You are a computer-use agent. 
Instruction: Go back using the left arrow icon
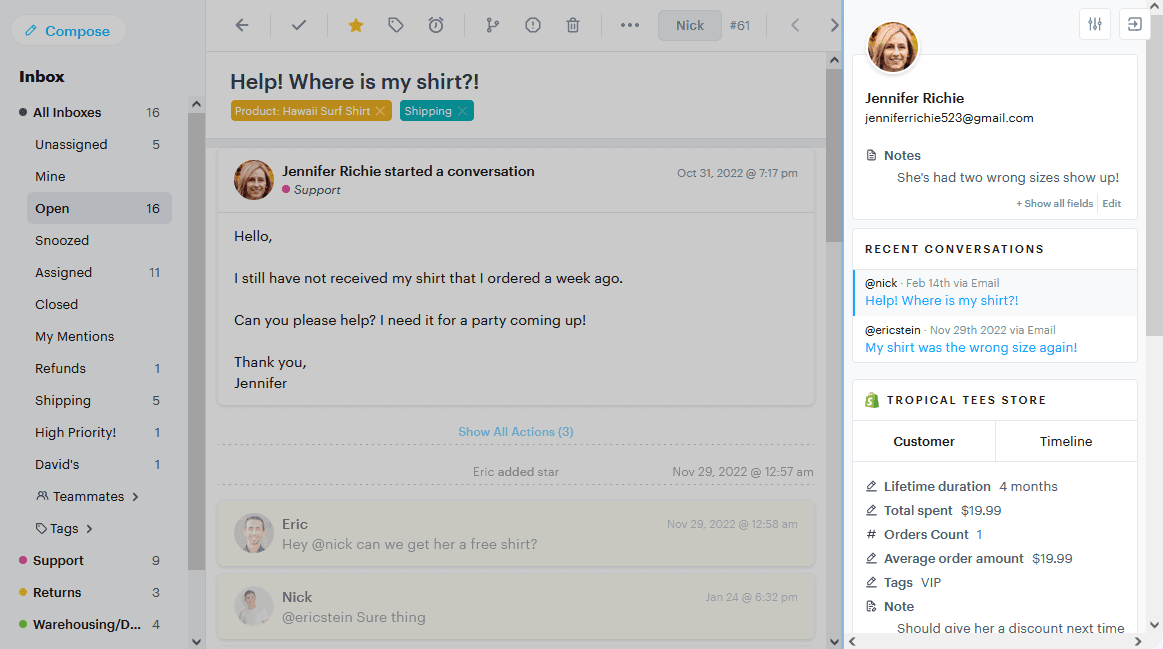pyautogui.click(x=240, y=25)
